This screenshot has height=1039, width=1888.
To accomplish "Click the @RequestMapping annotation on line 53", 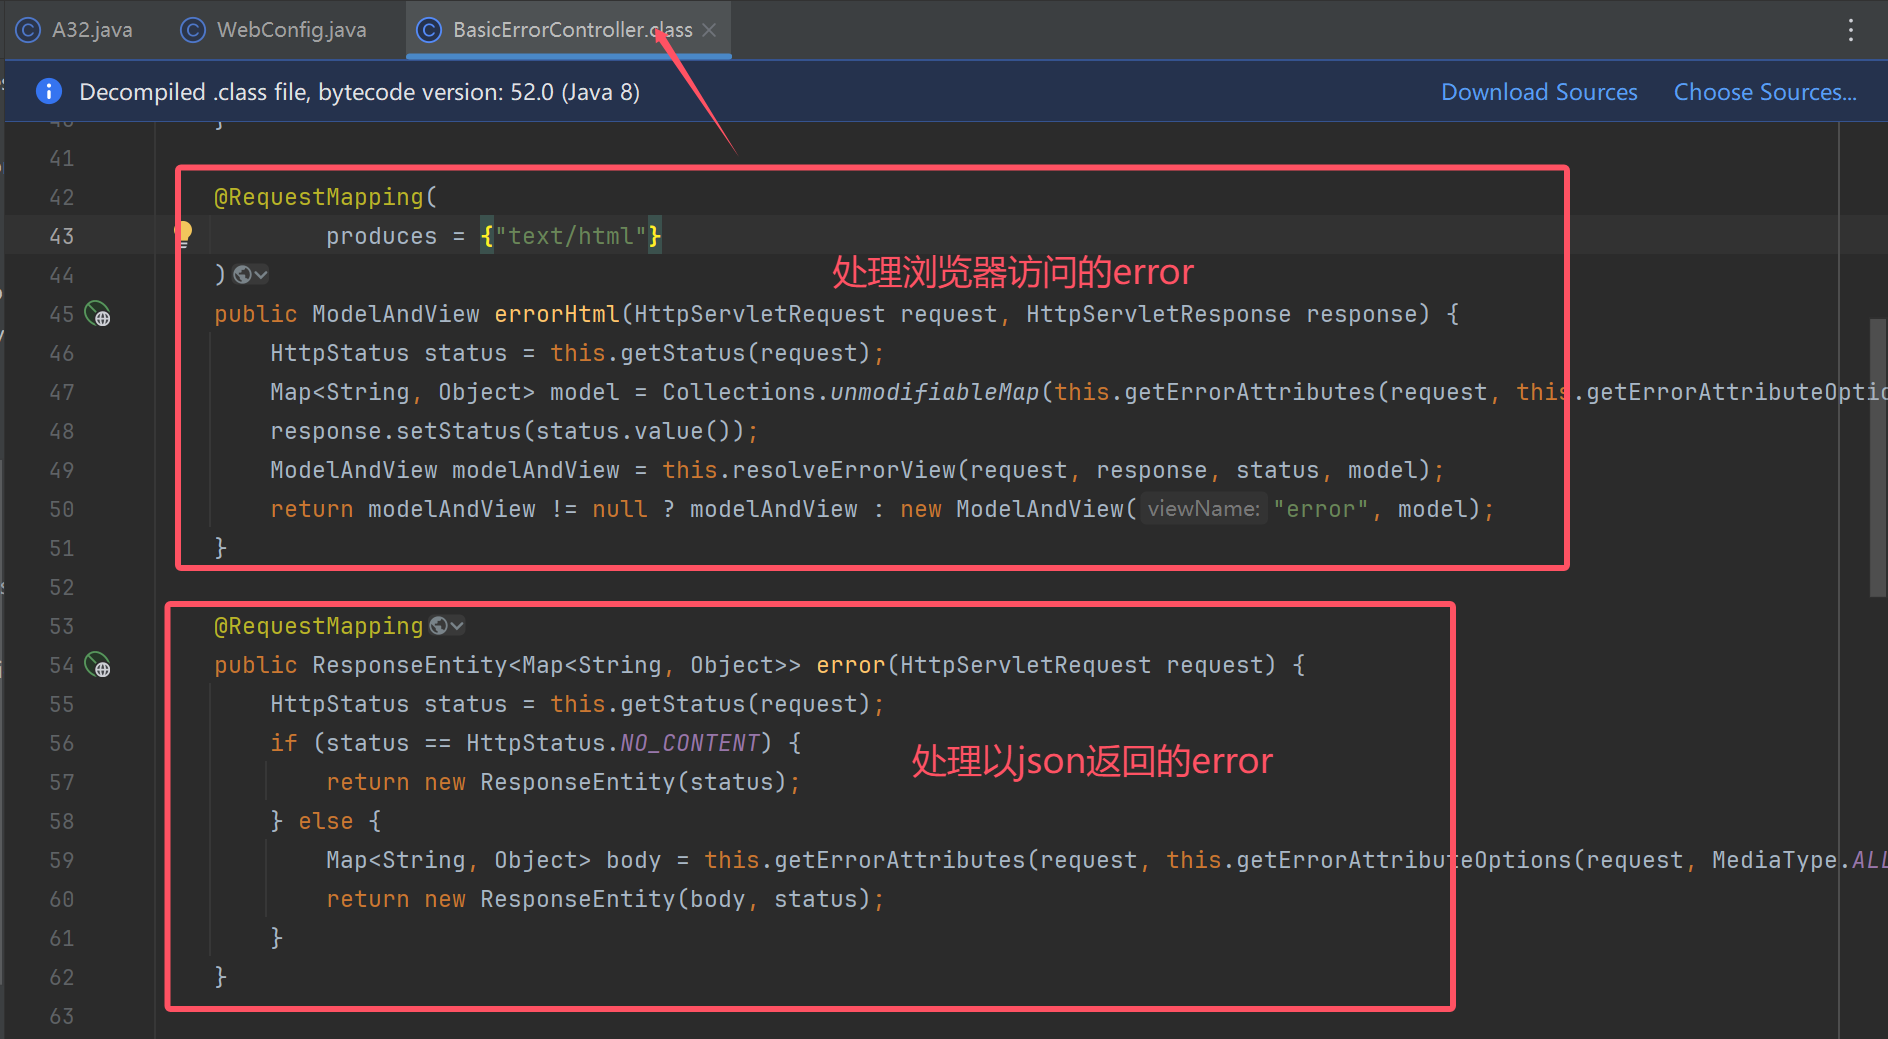I will point(319,626).
